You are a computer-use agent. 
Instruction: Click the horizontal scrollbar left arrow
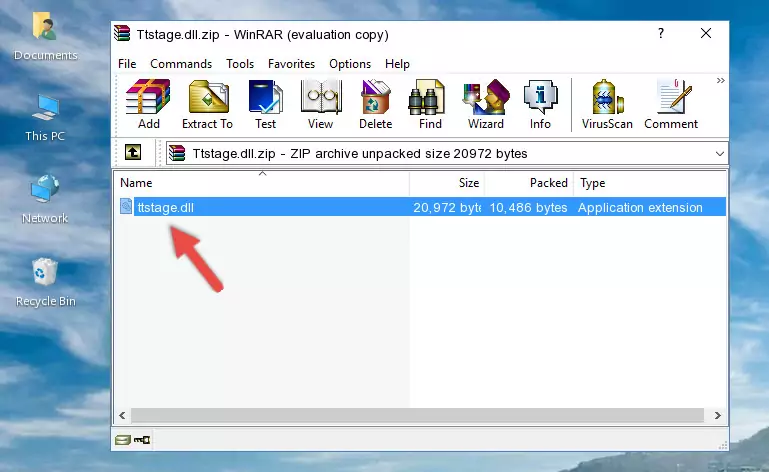coord(123,416)
